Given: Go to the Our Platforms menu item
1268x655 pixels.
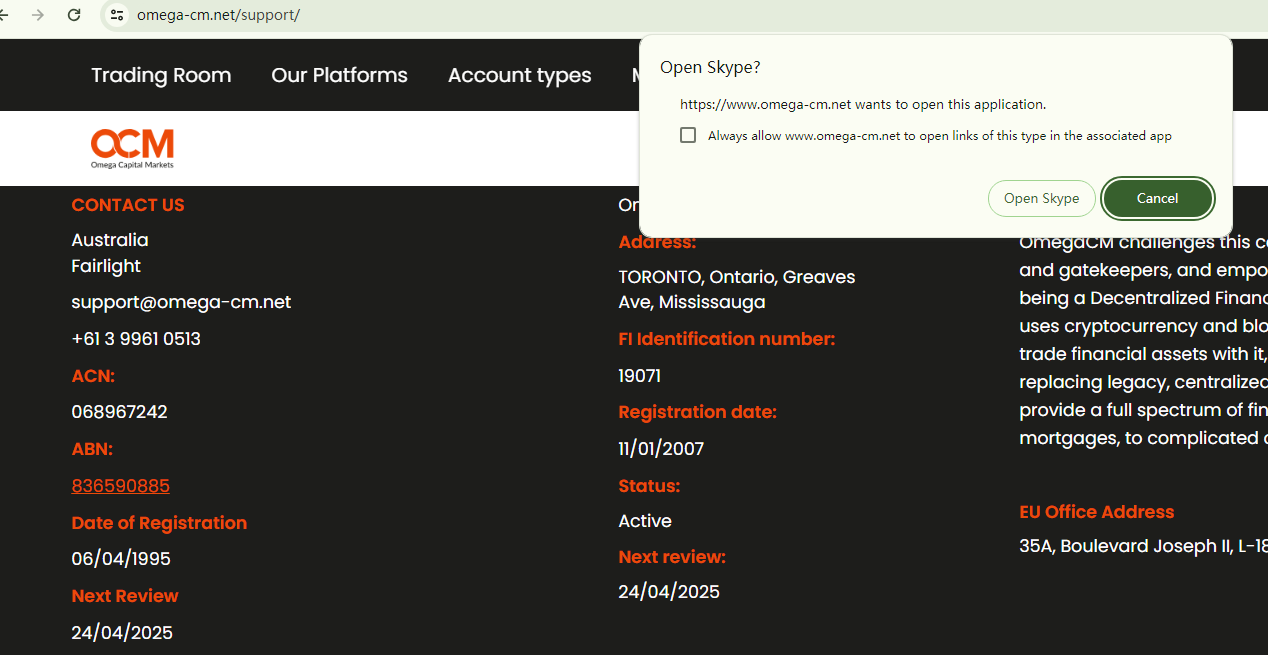Looking at the screenshot, I should point(339,75).
